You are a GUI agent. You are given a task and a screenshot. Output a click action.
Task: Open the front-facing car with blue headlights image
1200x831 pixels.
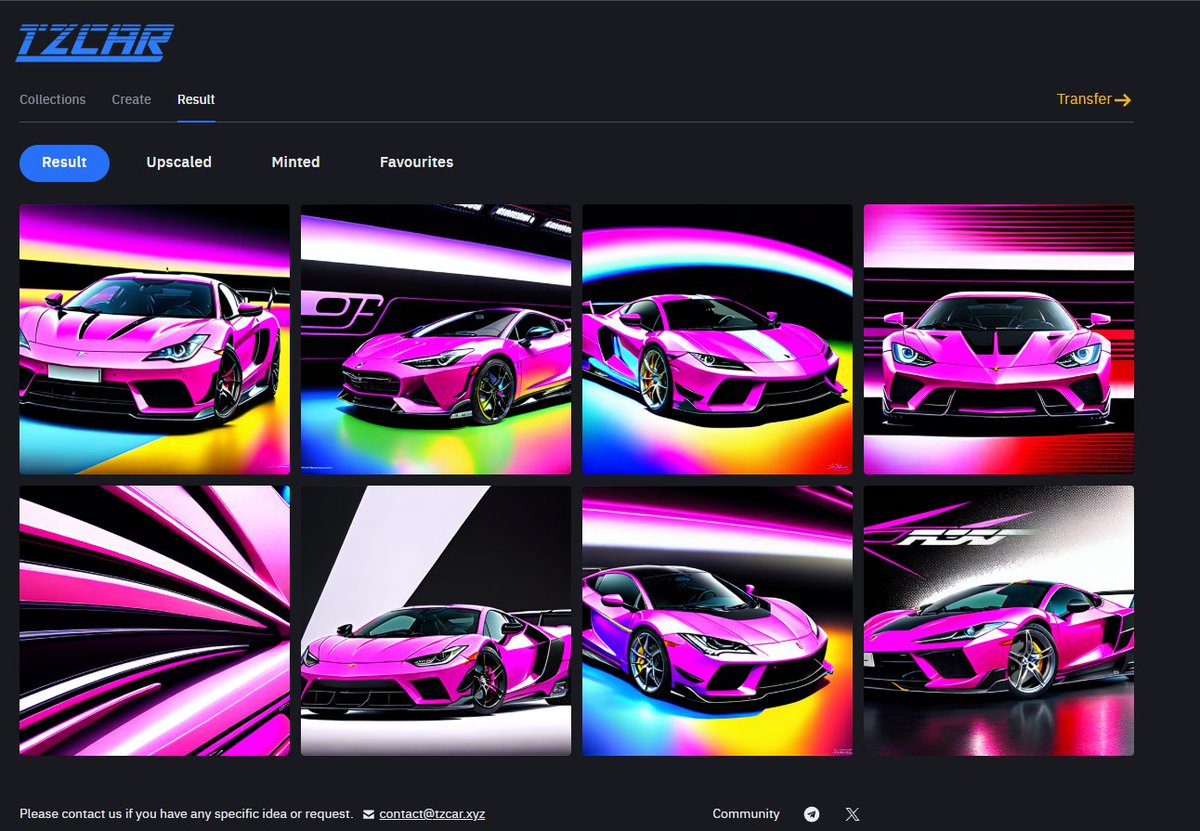click(x=998, y=338)
